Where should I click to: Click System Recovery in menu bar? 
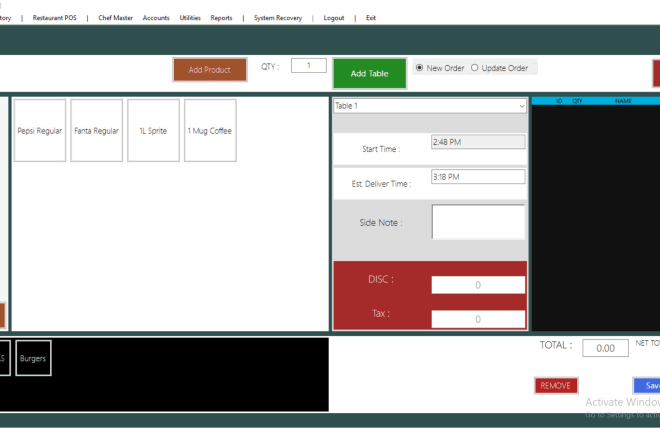pos(278,18)
